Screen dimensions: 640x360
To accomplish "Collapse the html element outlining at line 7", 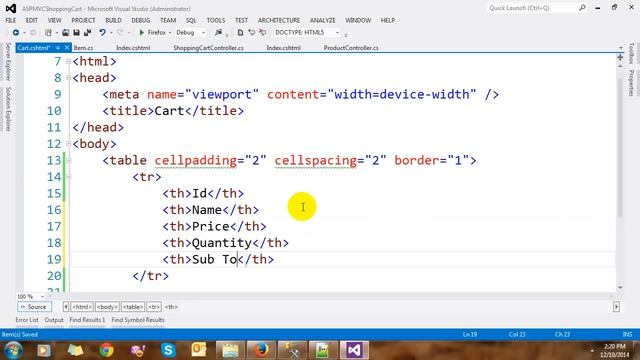I will (68, 61).
